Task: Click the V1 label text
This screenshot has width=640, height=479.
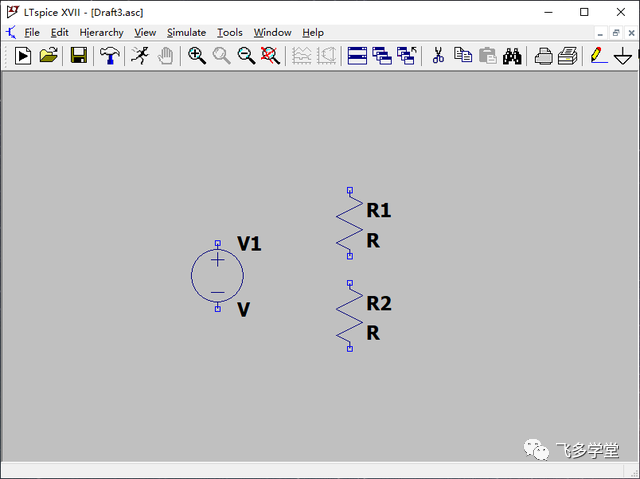Action: (249, 244)
